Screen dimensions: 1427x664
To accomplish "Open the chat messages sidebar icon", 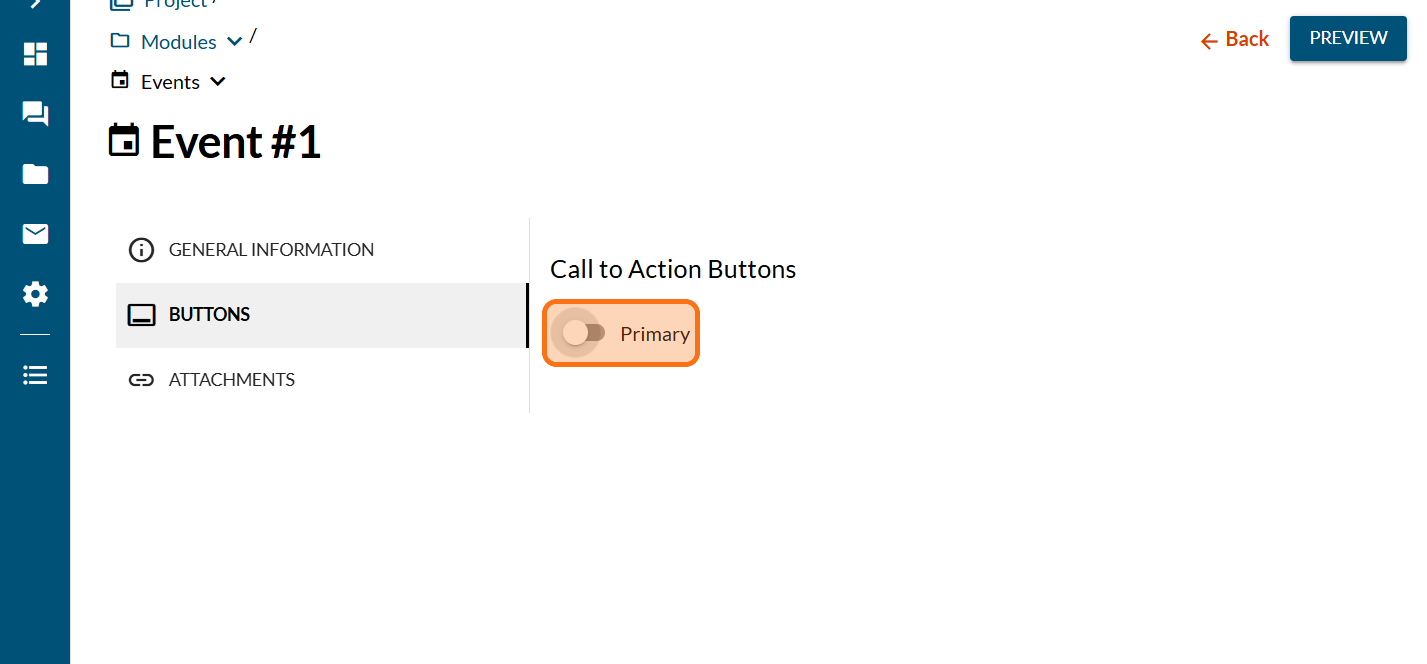I will (35, 114).
